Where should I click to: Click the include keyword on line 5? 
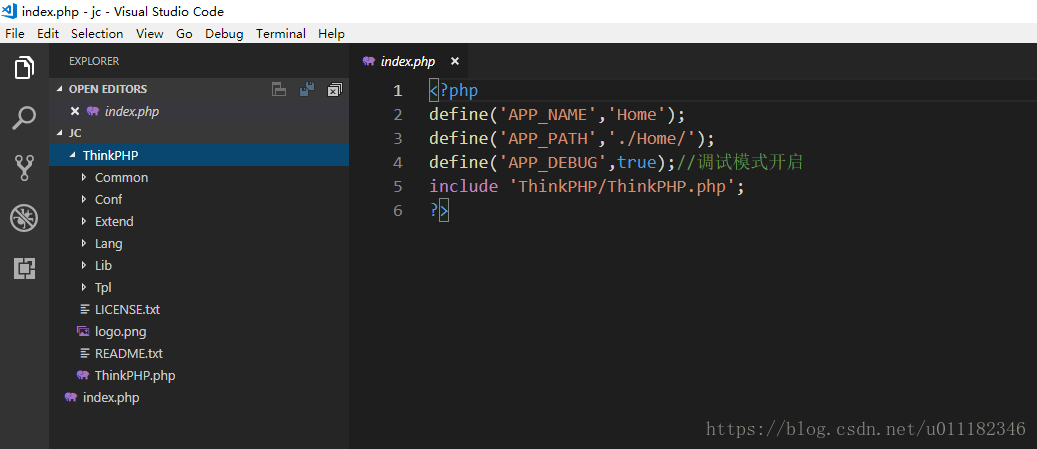464,187
